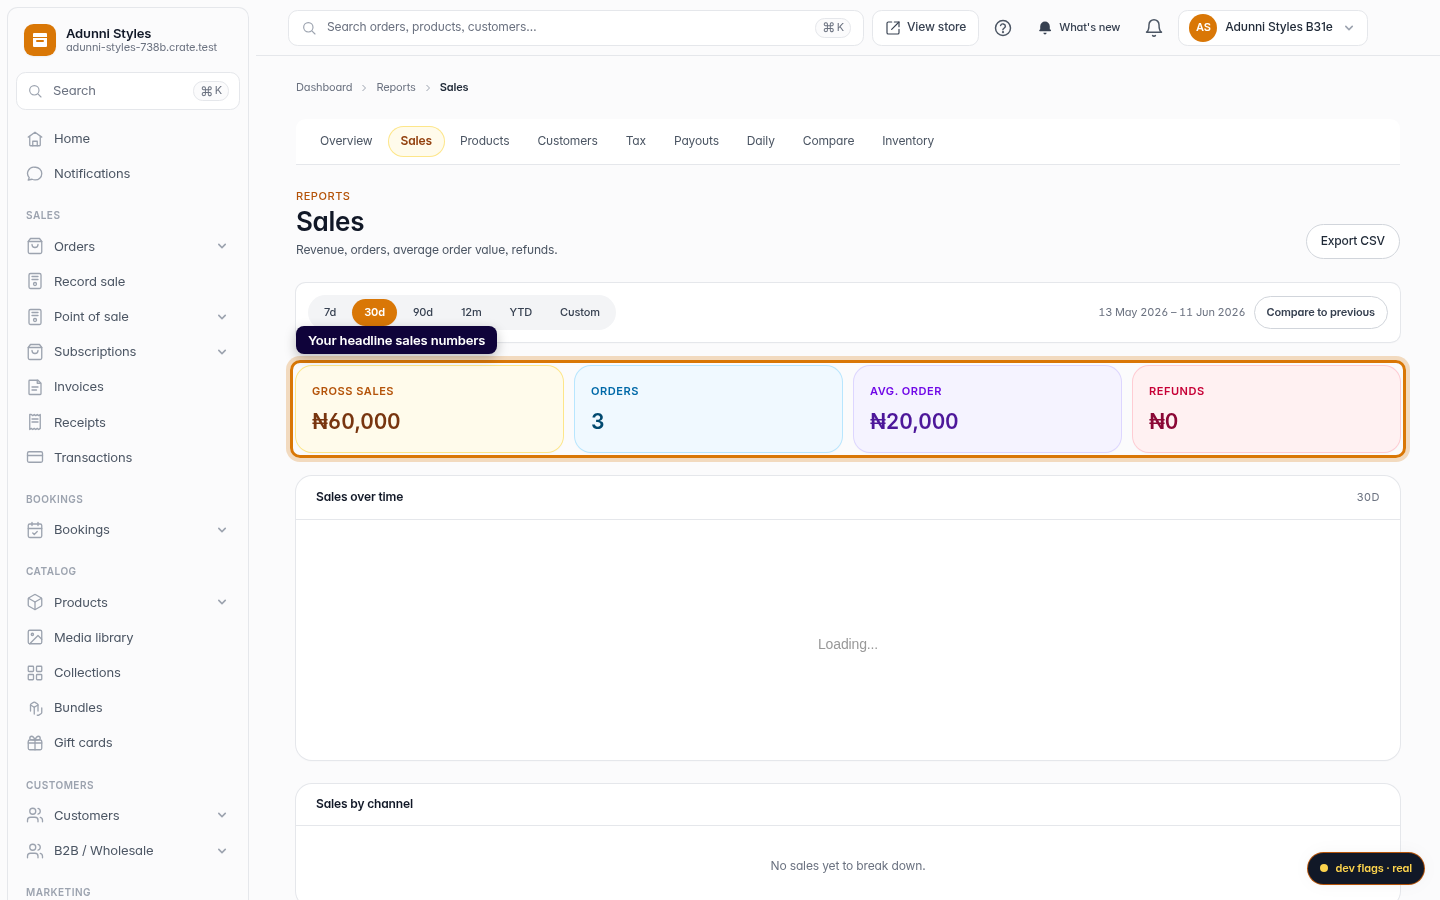
Task: Click the Bookings calendar icon
Action: tap(35, 530)
